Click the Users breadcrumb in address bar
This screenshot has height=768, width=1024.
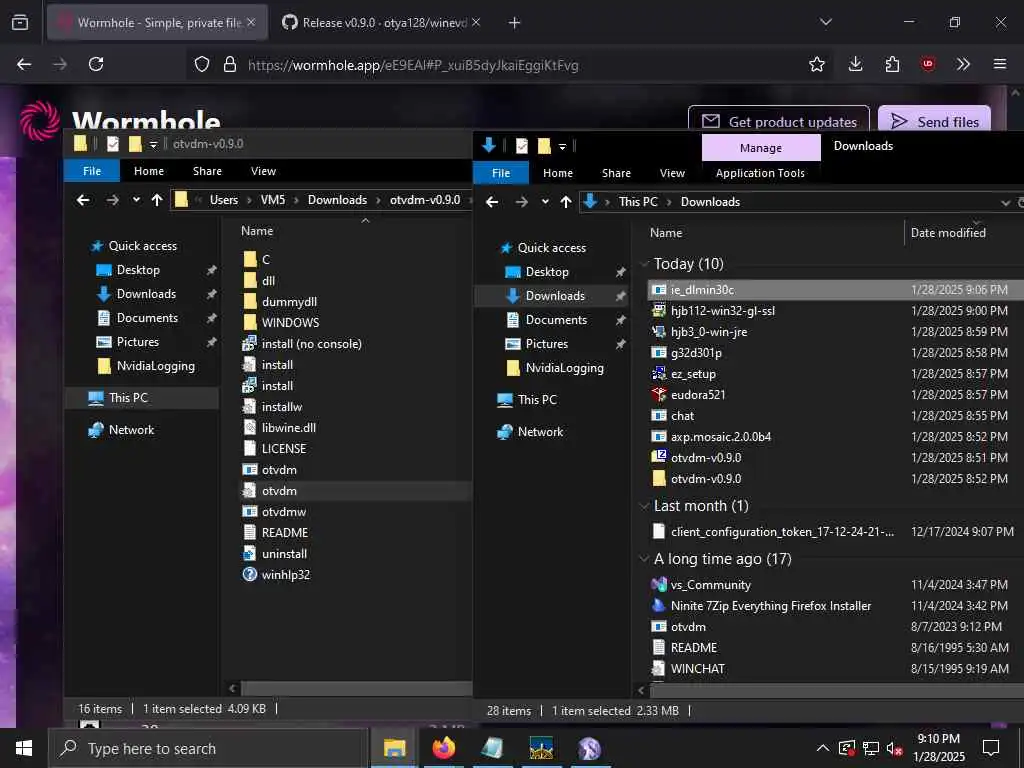pyautogui.click(x=223, y=200)
